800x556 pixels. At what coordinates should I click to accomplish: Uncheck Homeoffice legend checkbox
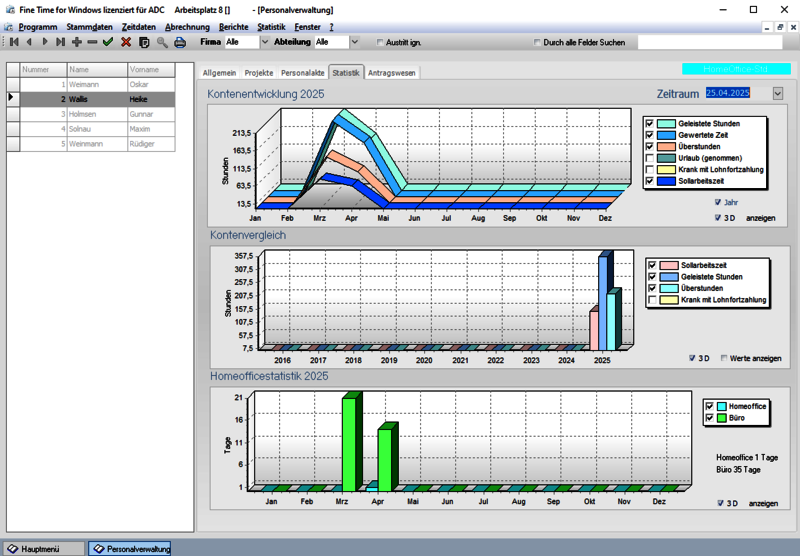(x=709, y=407)
